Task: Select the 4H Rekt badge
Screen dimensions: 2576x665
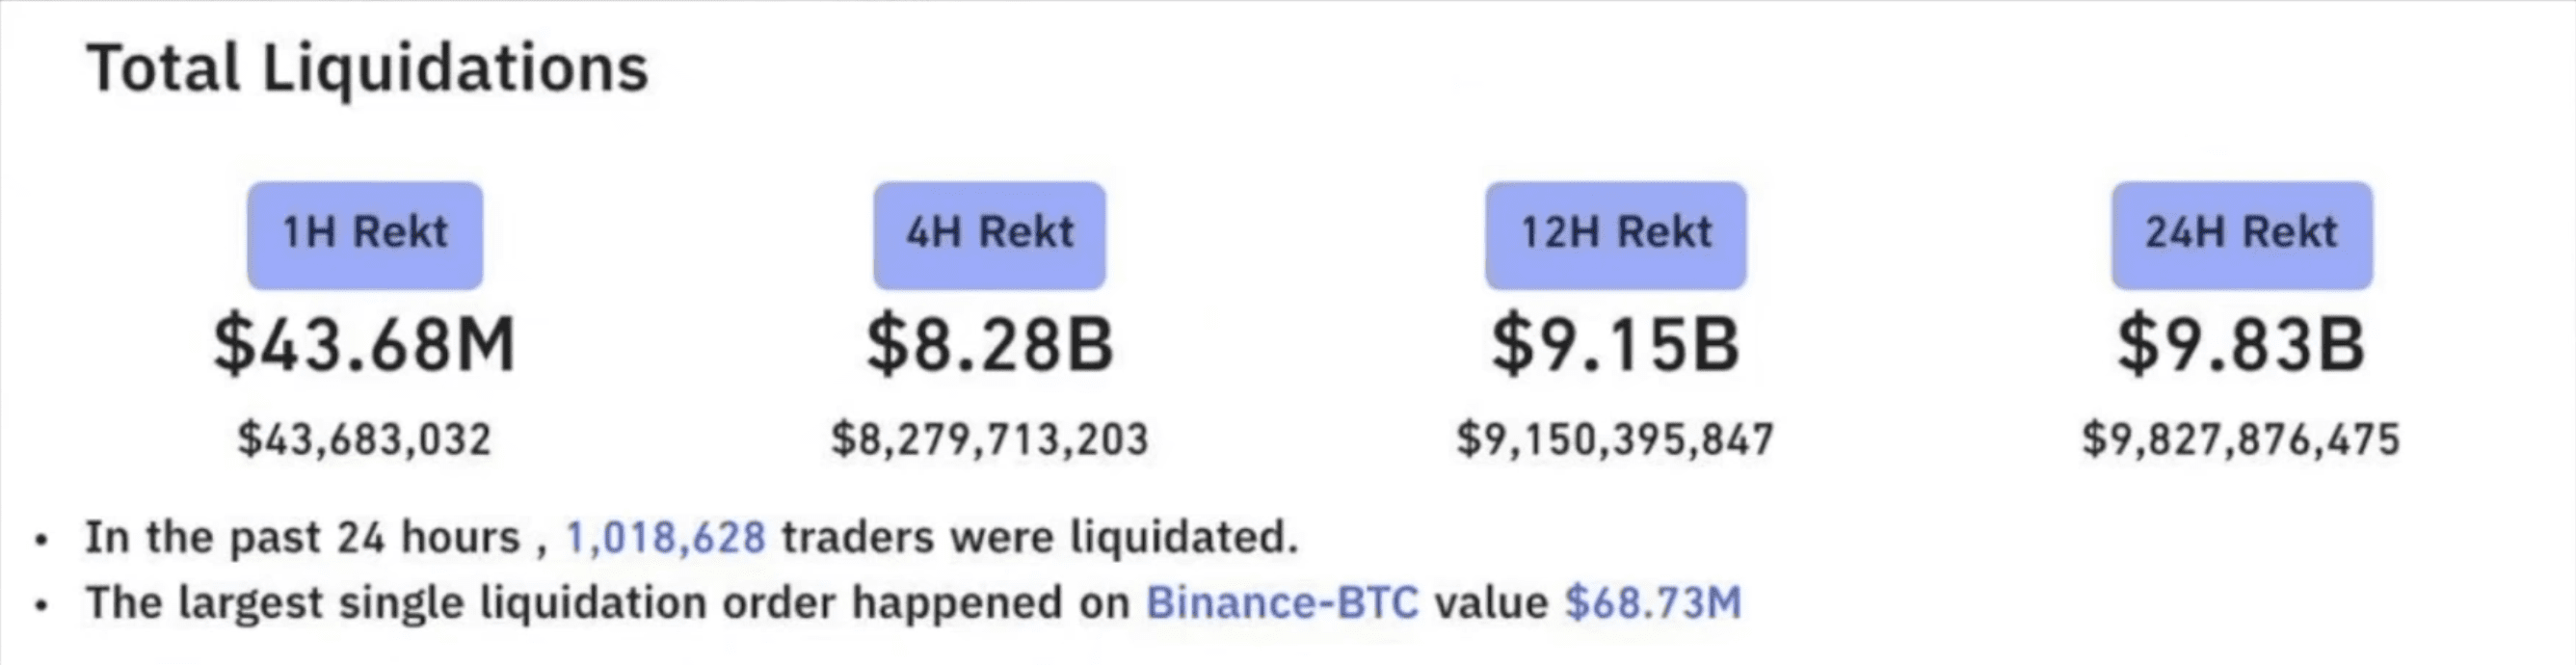Action: pyautogui.click(x=989, y=235)
